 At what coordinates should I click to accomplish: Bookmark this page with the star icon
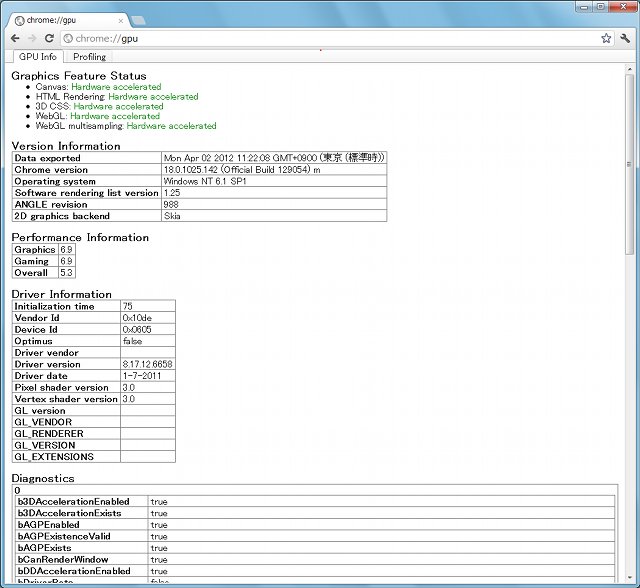(606, 38)
